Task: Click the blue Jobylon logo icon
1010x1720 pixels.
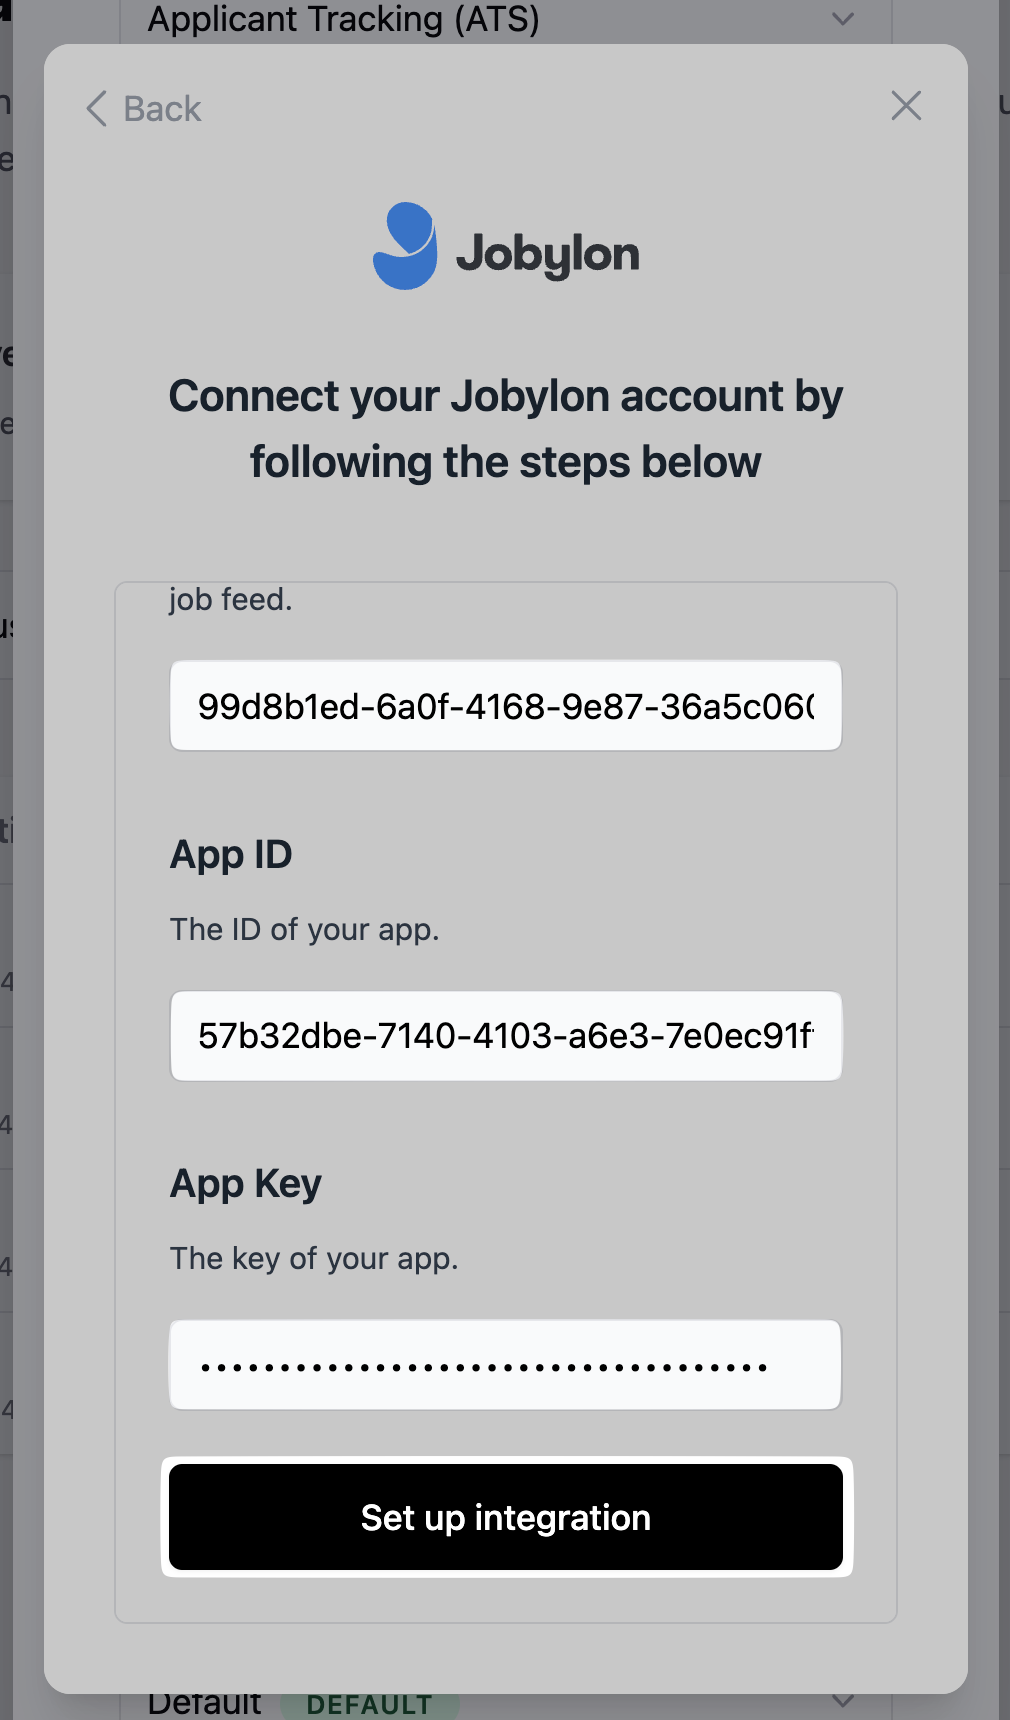Action: coord(405,246)
